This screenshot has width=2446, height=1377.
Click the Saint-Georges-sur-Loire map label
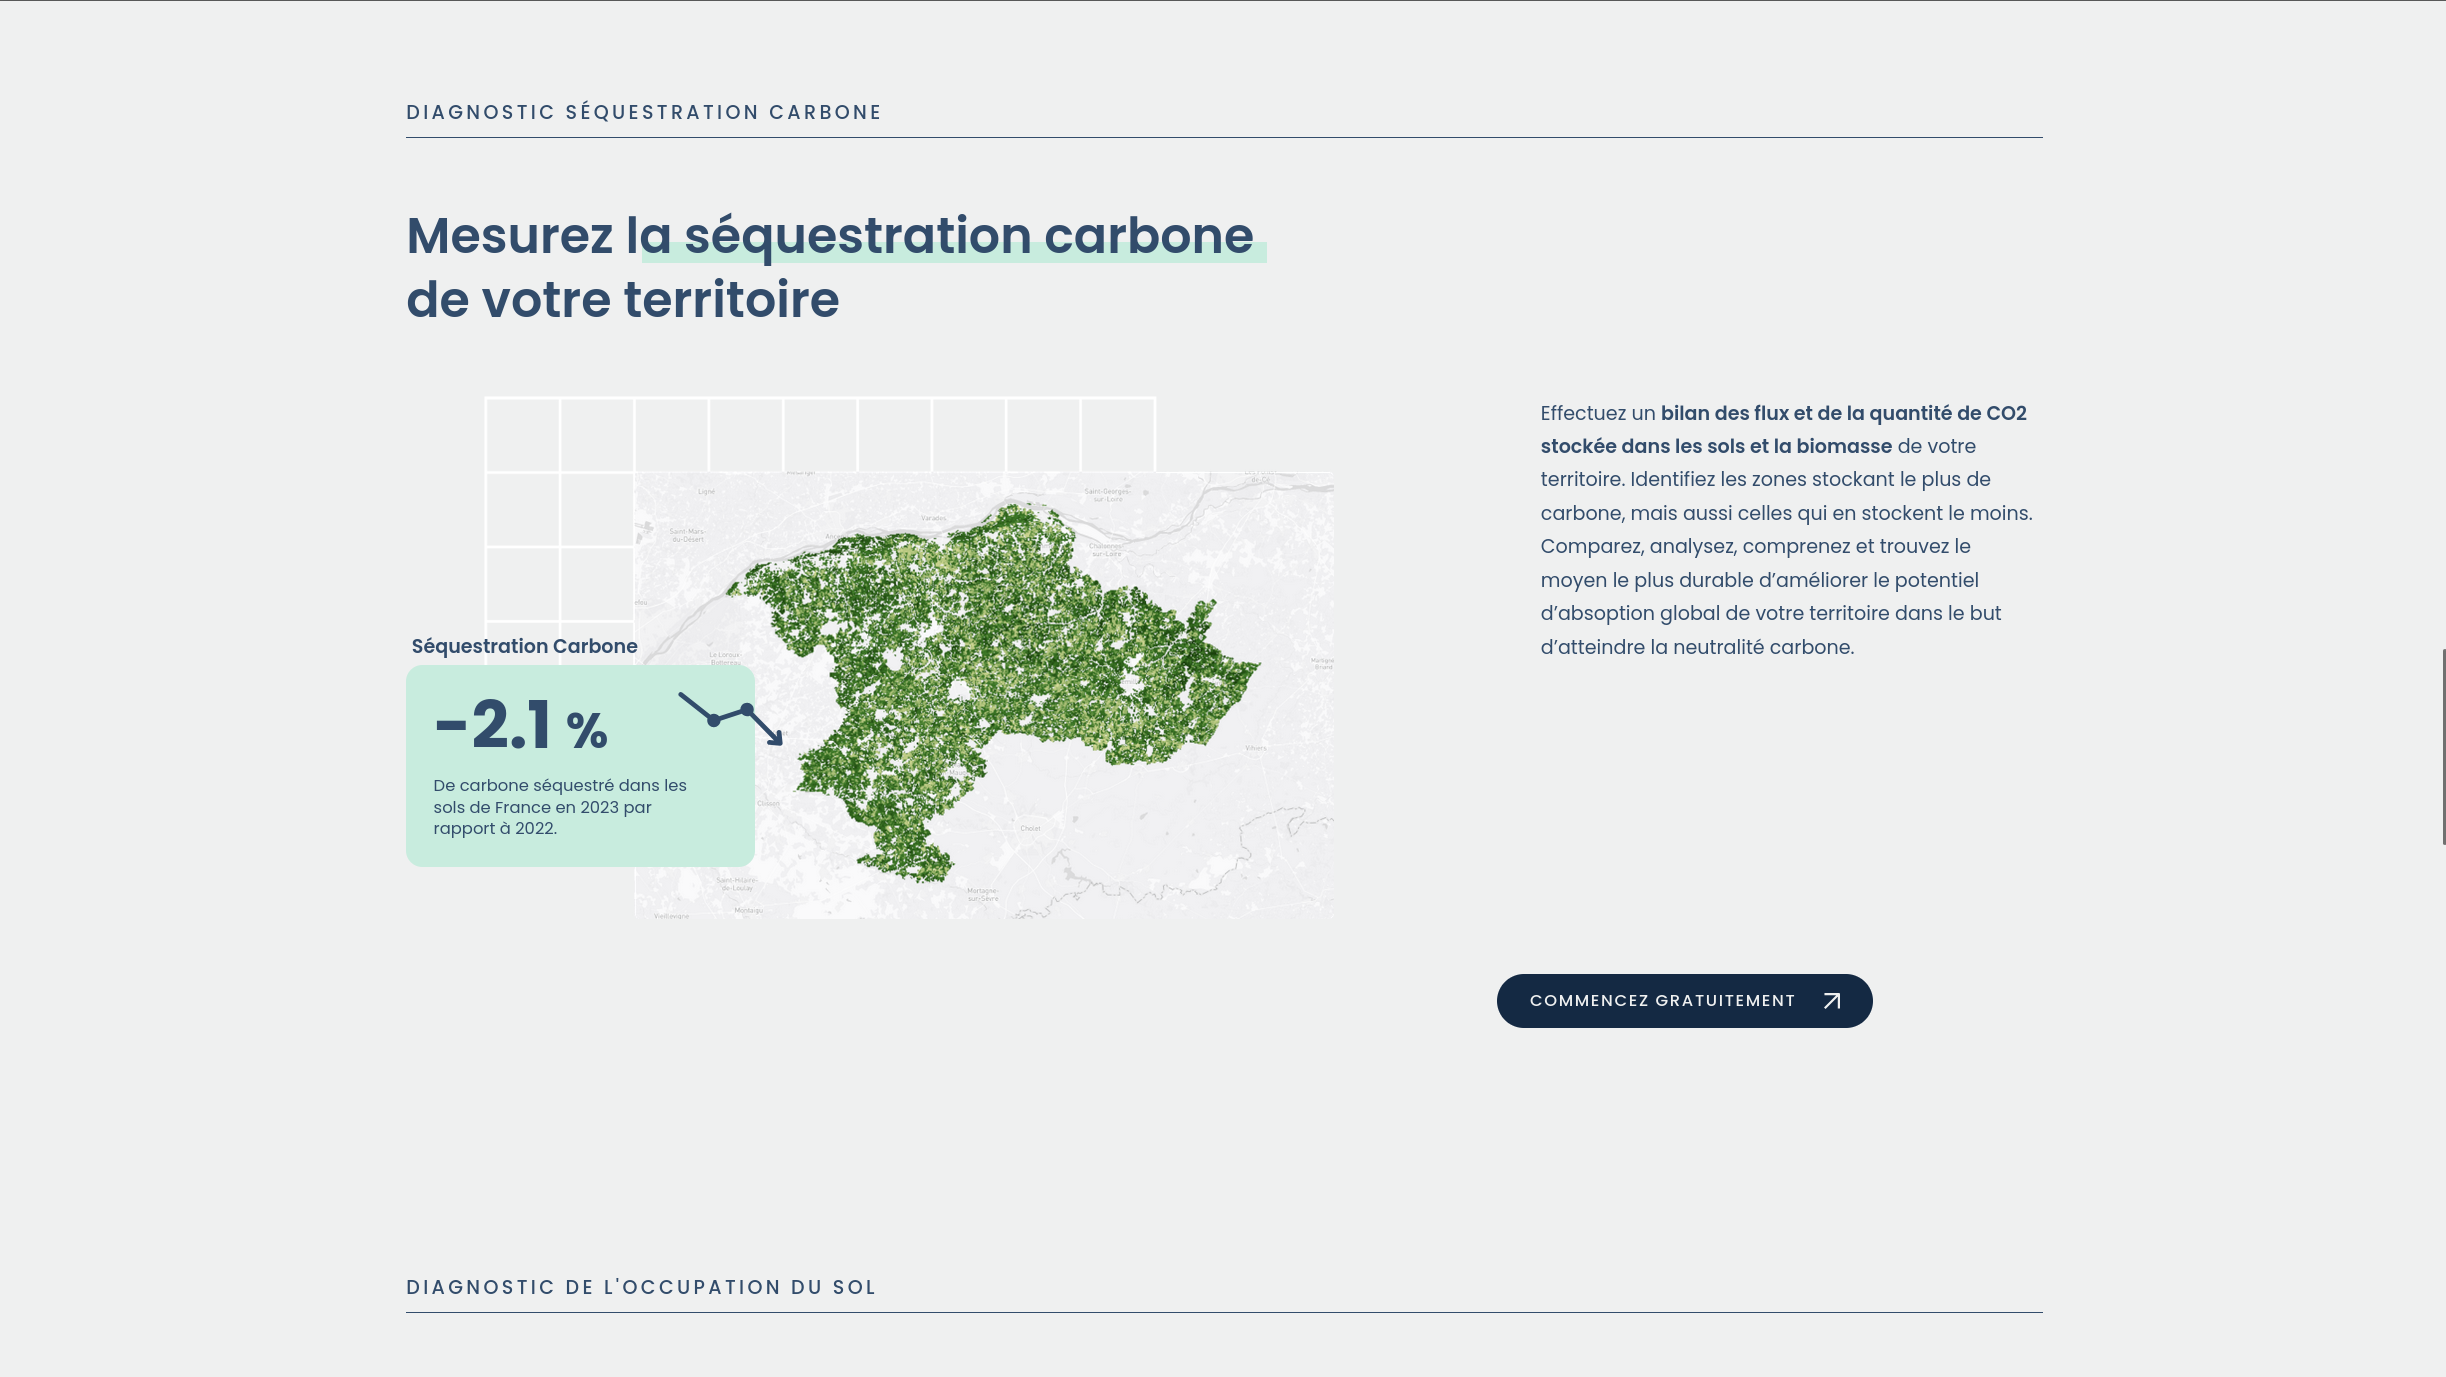1107,494
